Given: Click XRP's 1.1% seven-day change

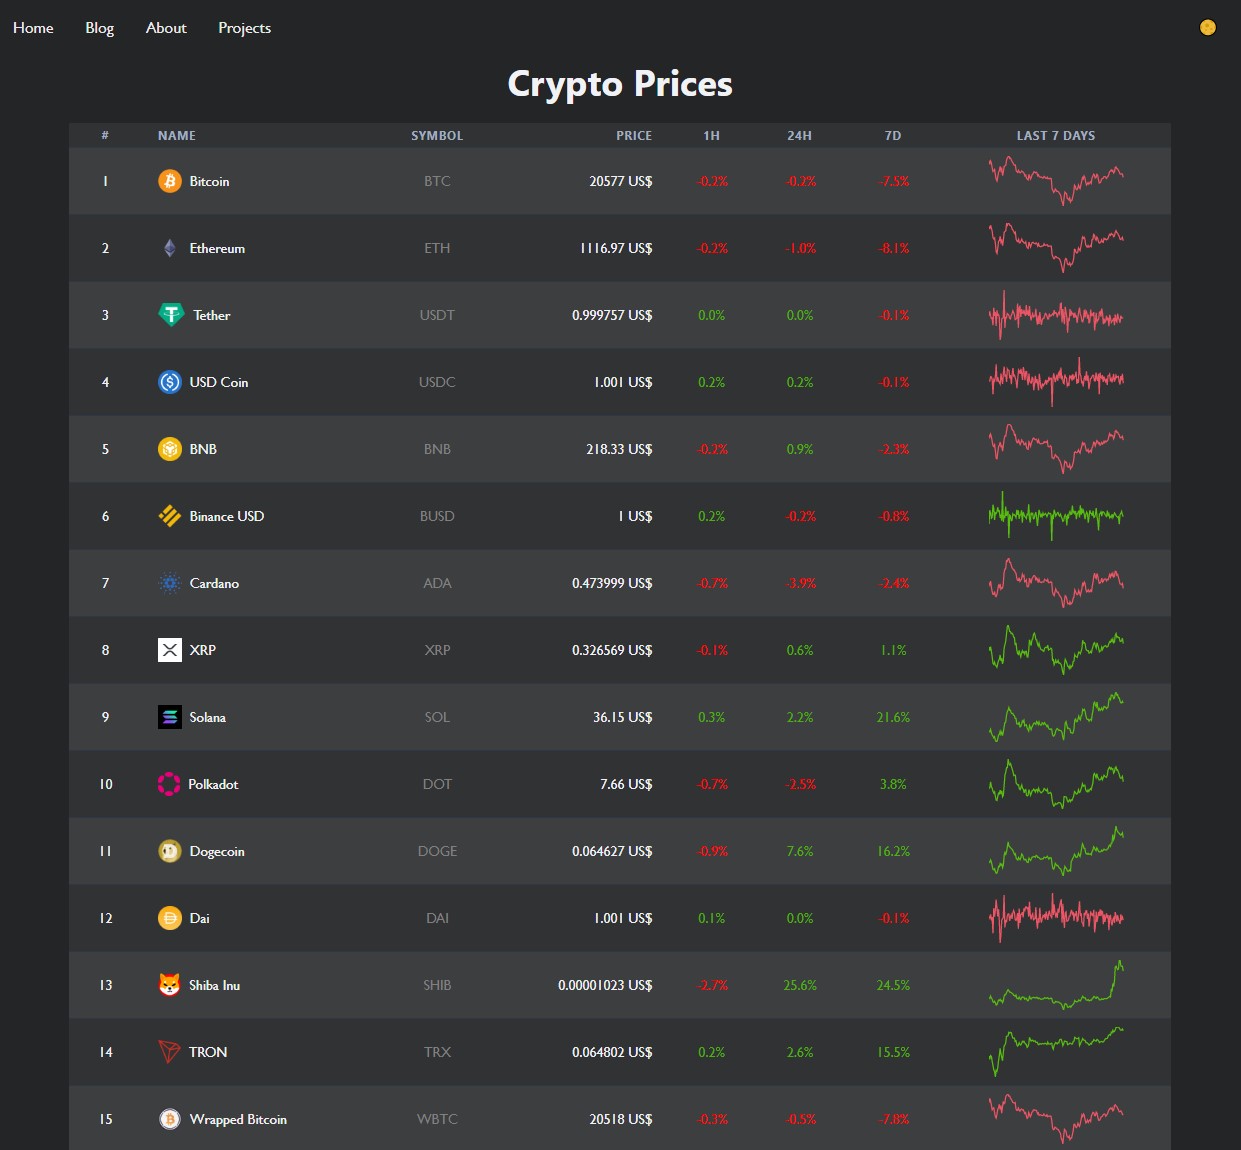Looking at the screenshot, I should (893, 650).
